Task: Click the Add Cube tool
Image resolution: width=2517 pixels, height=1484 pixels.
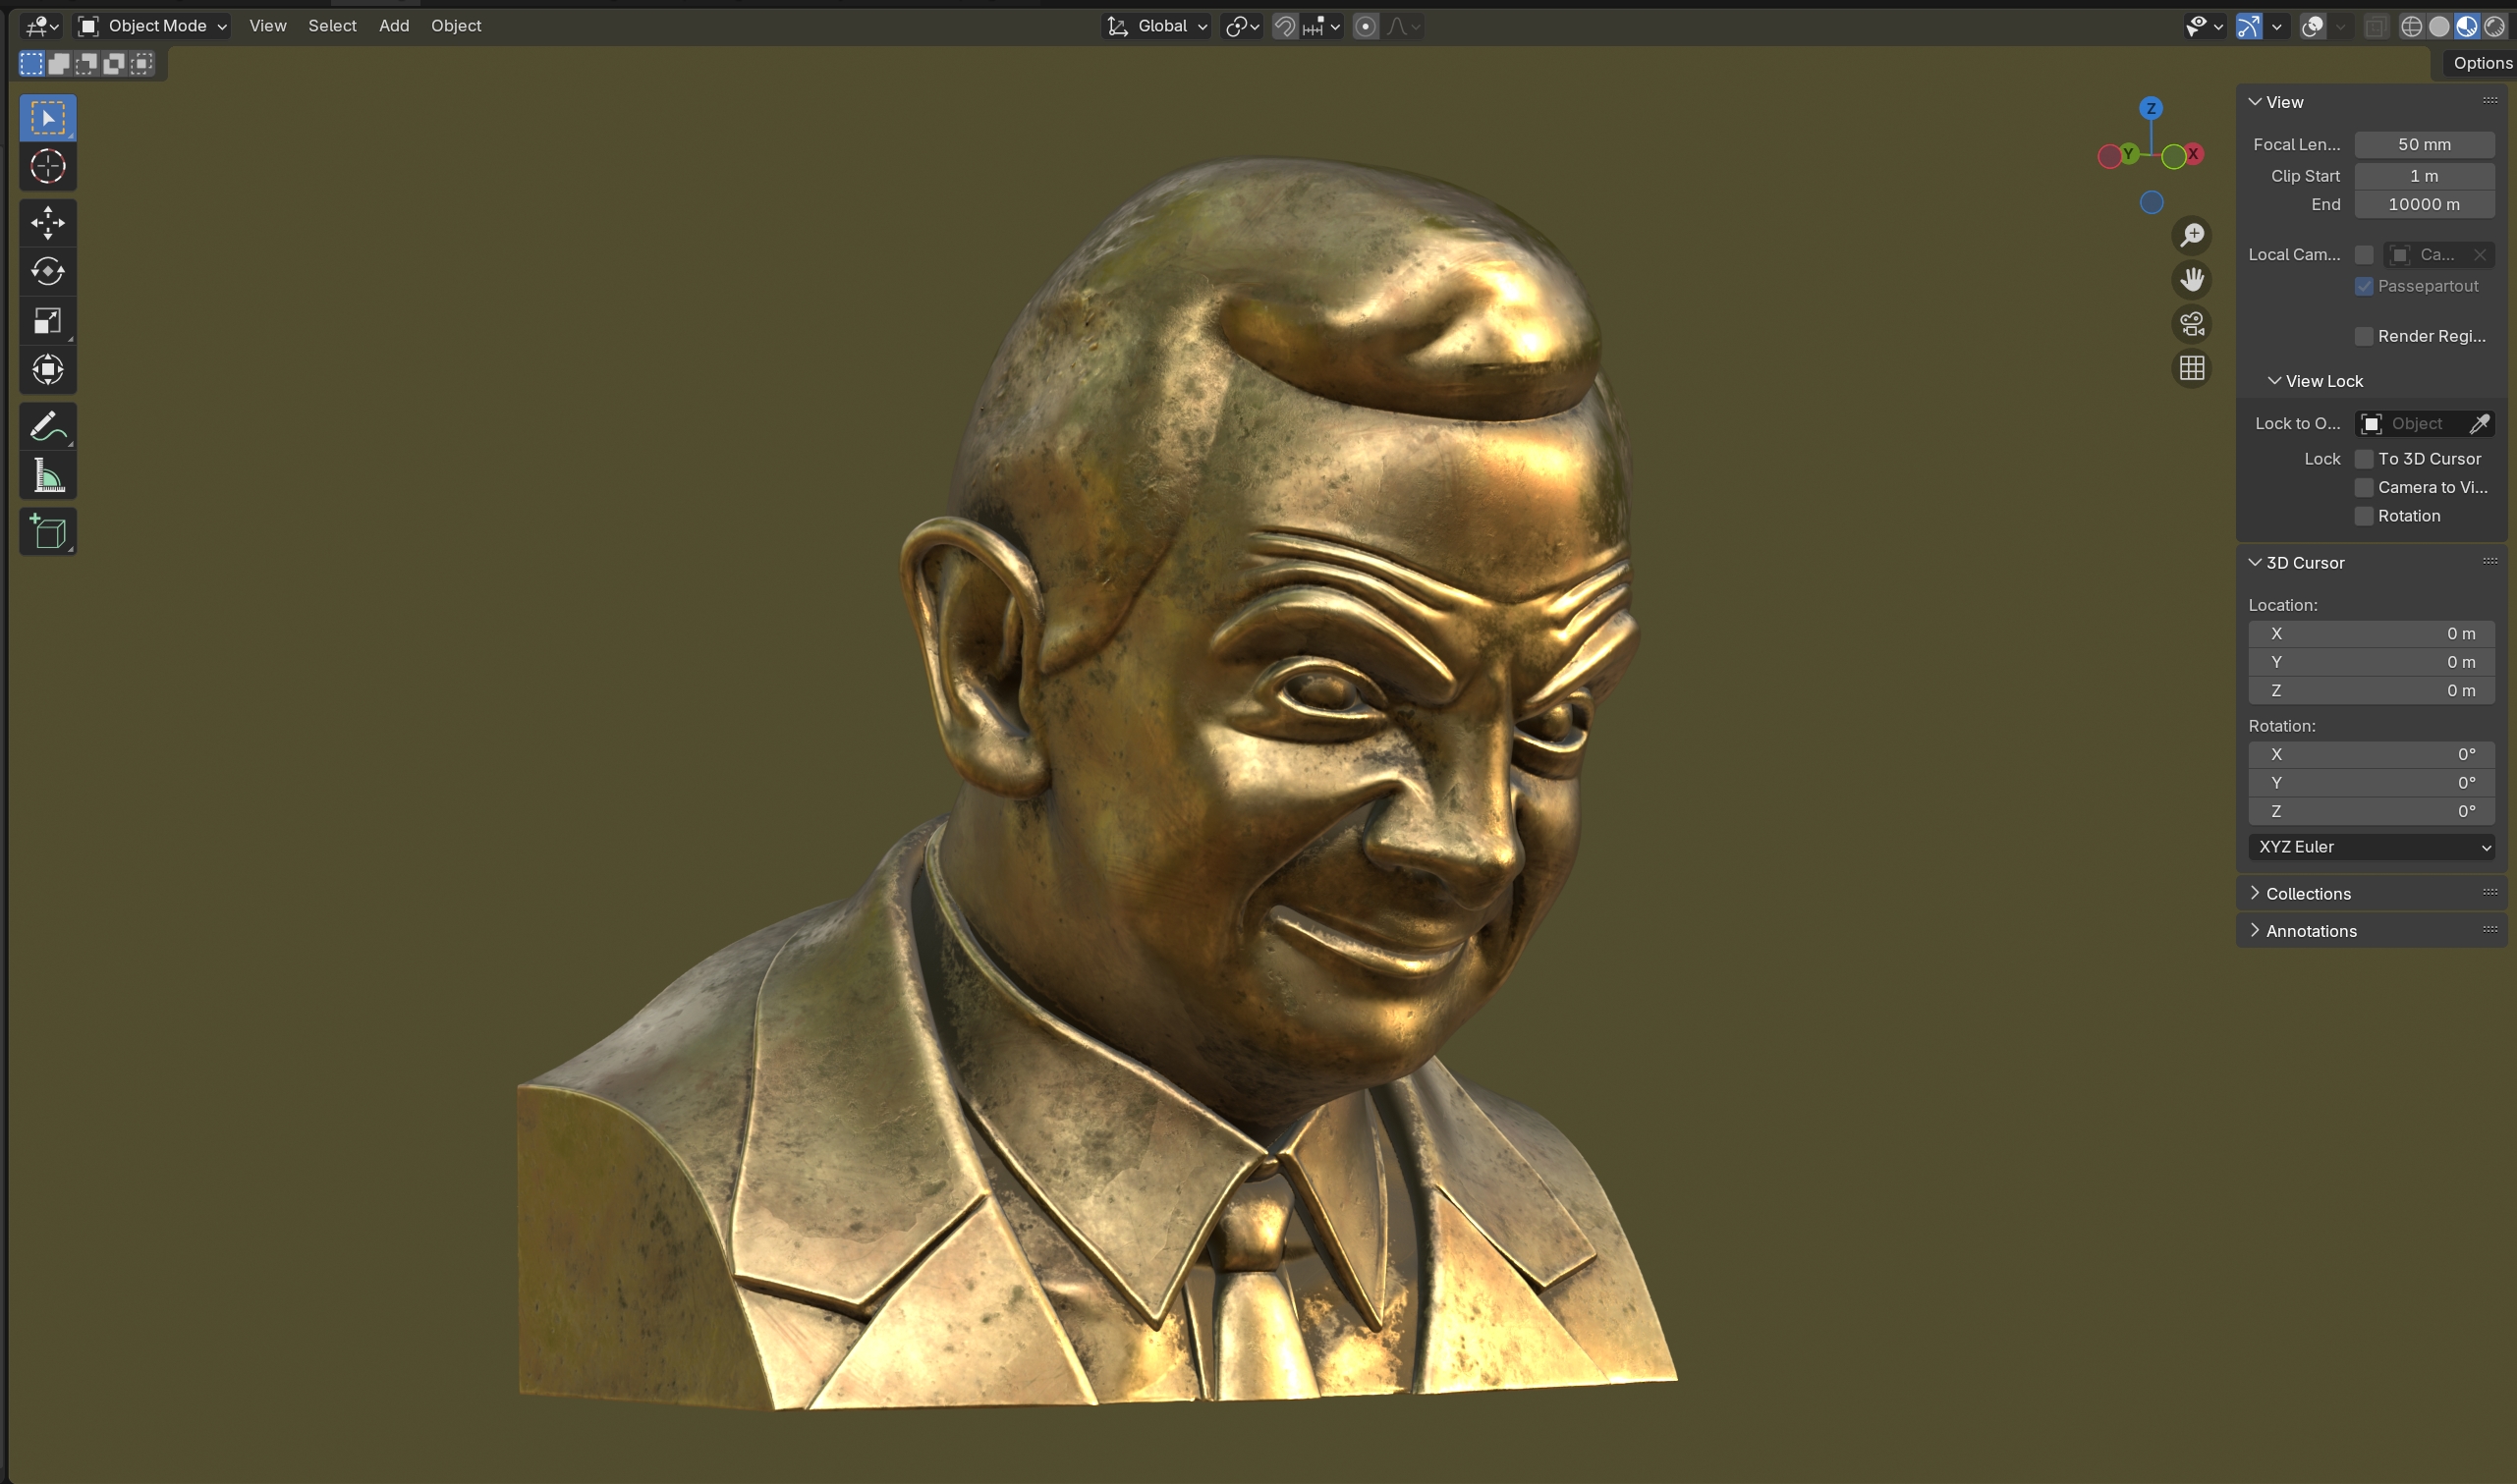Action: [x=48, y=531]
